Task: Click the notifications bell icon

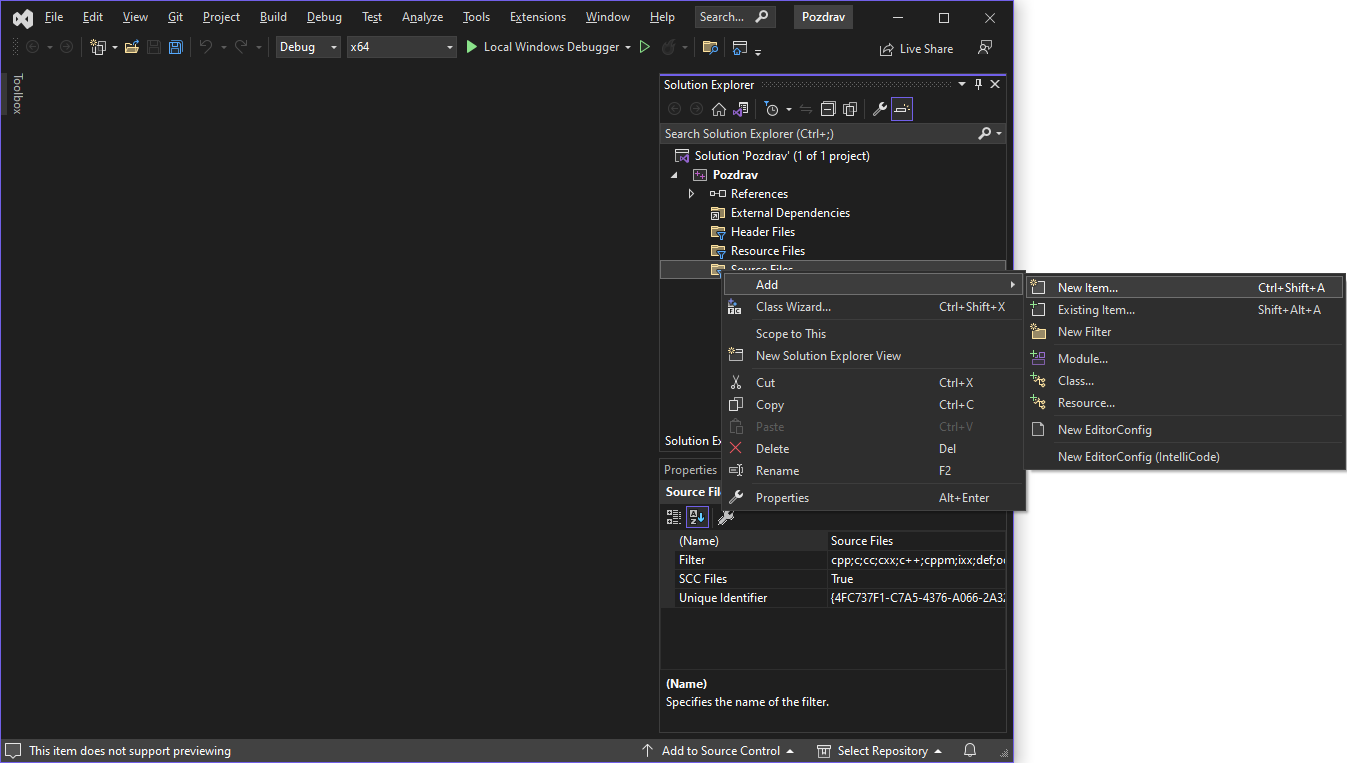Action: (970, 751)
